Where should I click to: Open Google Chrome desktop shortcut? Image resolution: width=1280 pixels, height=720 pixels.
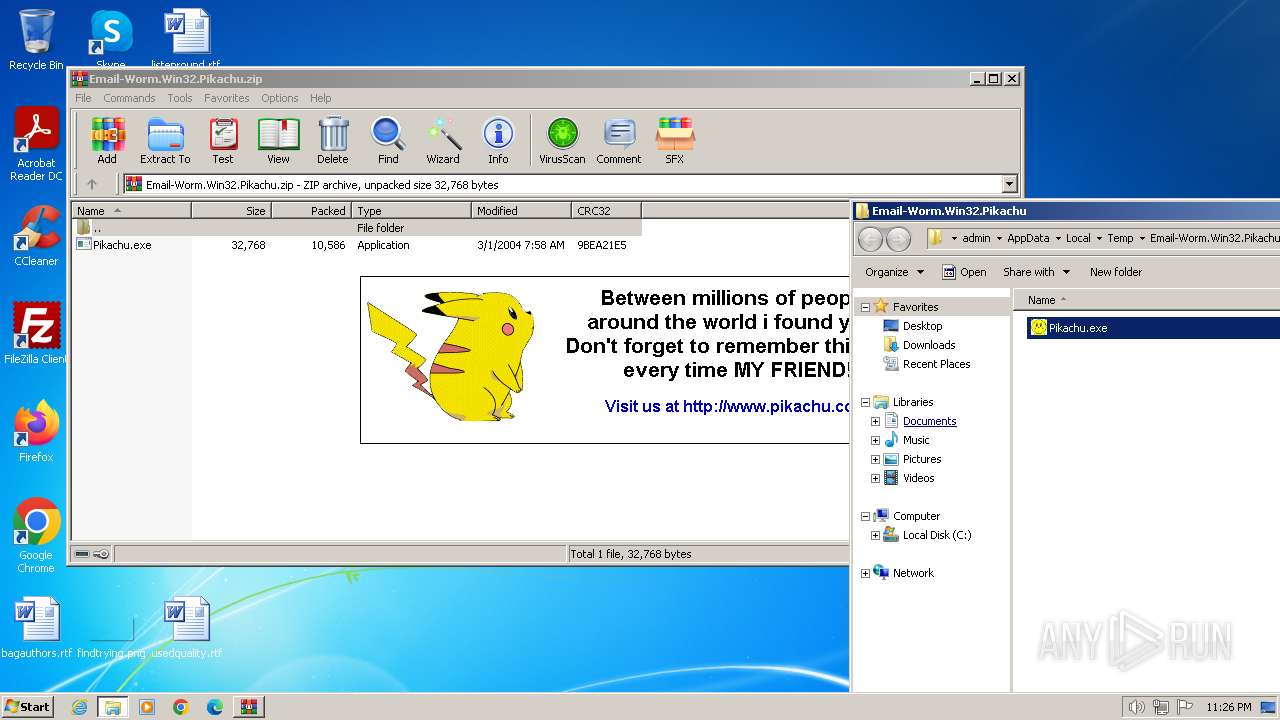pyautogui.click(x=36, y=535)
